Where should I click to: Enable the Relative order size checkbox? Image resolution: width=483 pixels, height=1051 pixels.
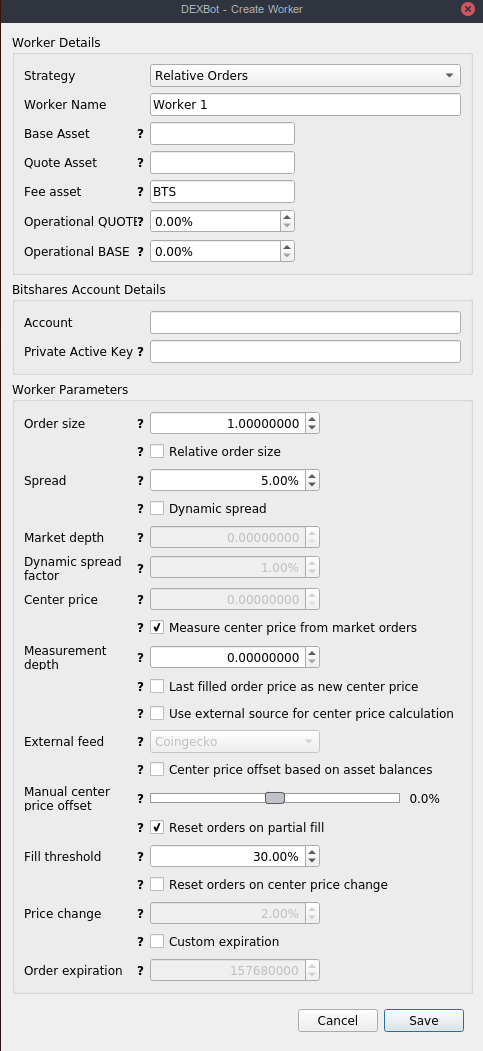coord(157,452)
